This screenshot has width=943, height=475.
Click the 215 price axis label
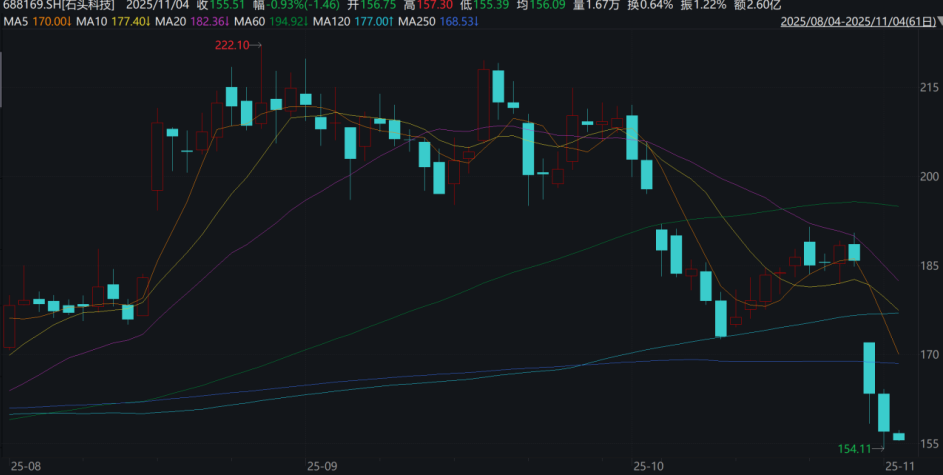930,88
